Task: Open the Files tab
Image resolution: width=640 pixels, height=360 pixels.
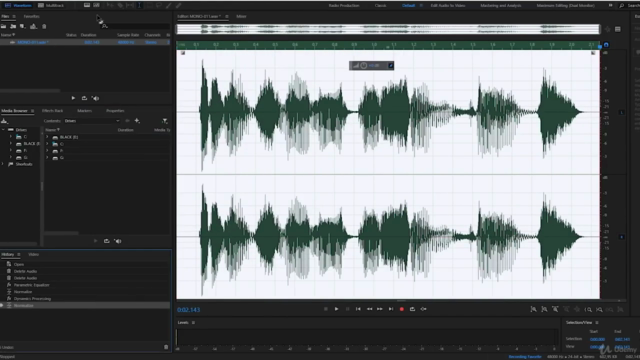Action: tap(5, 16)
